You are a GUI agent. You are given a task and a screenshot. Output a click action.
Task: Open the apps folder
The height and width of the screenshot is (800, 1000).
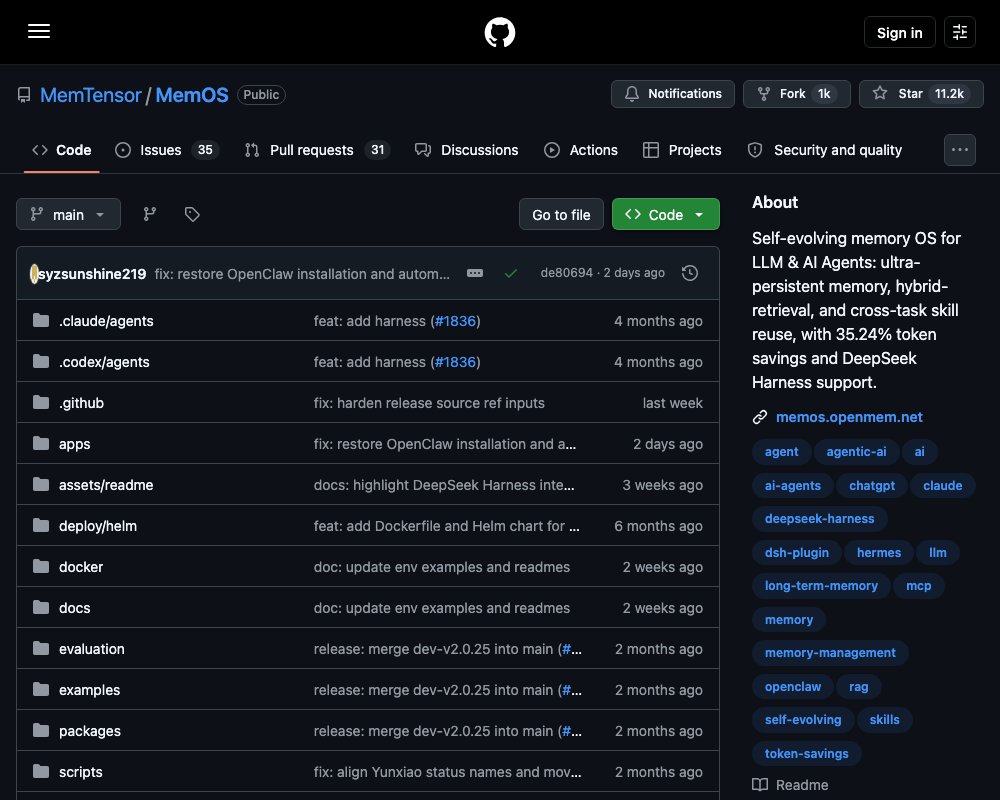pos(74,444)
